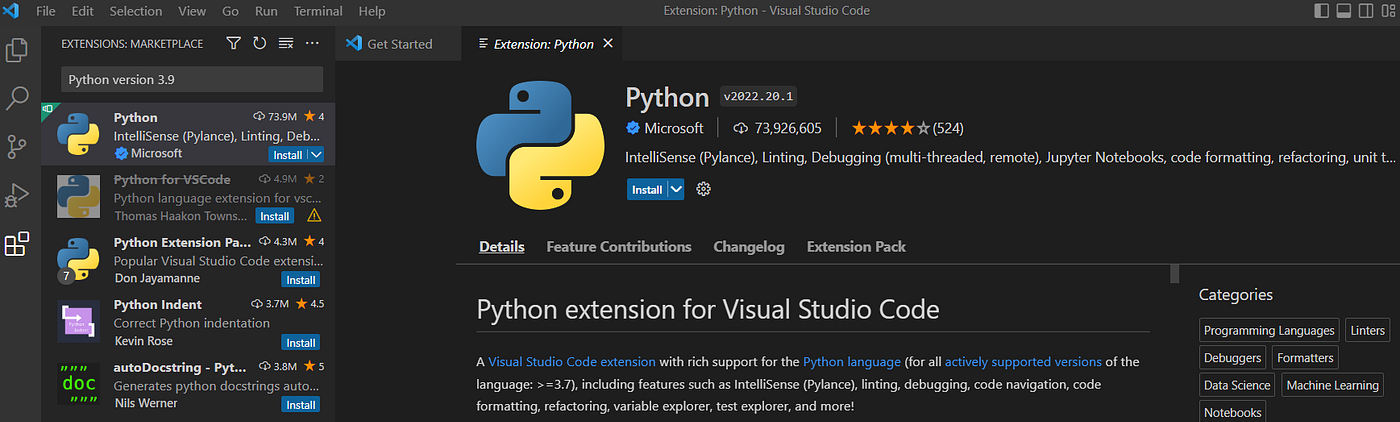Open the Run and Debug view
The height and width of the screenshot is (422, 1400).
[x=17, y=195]
